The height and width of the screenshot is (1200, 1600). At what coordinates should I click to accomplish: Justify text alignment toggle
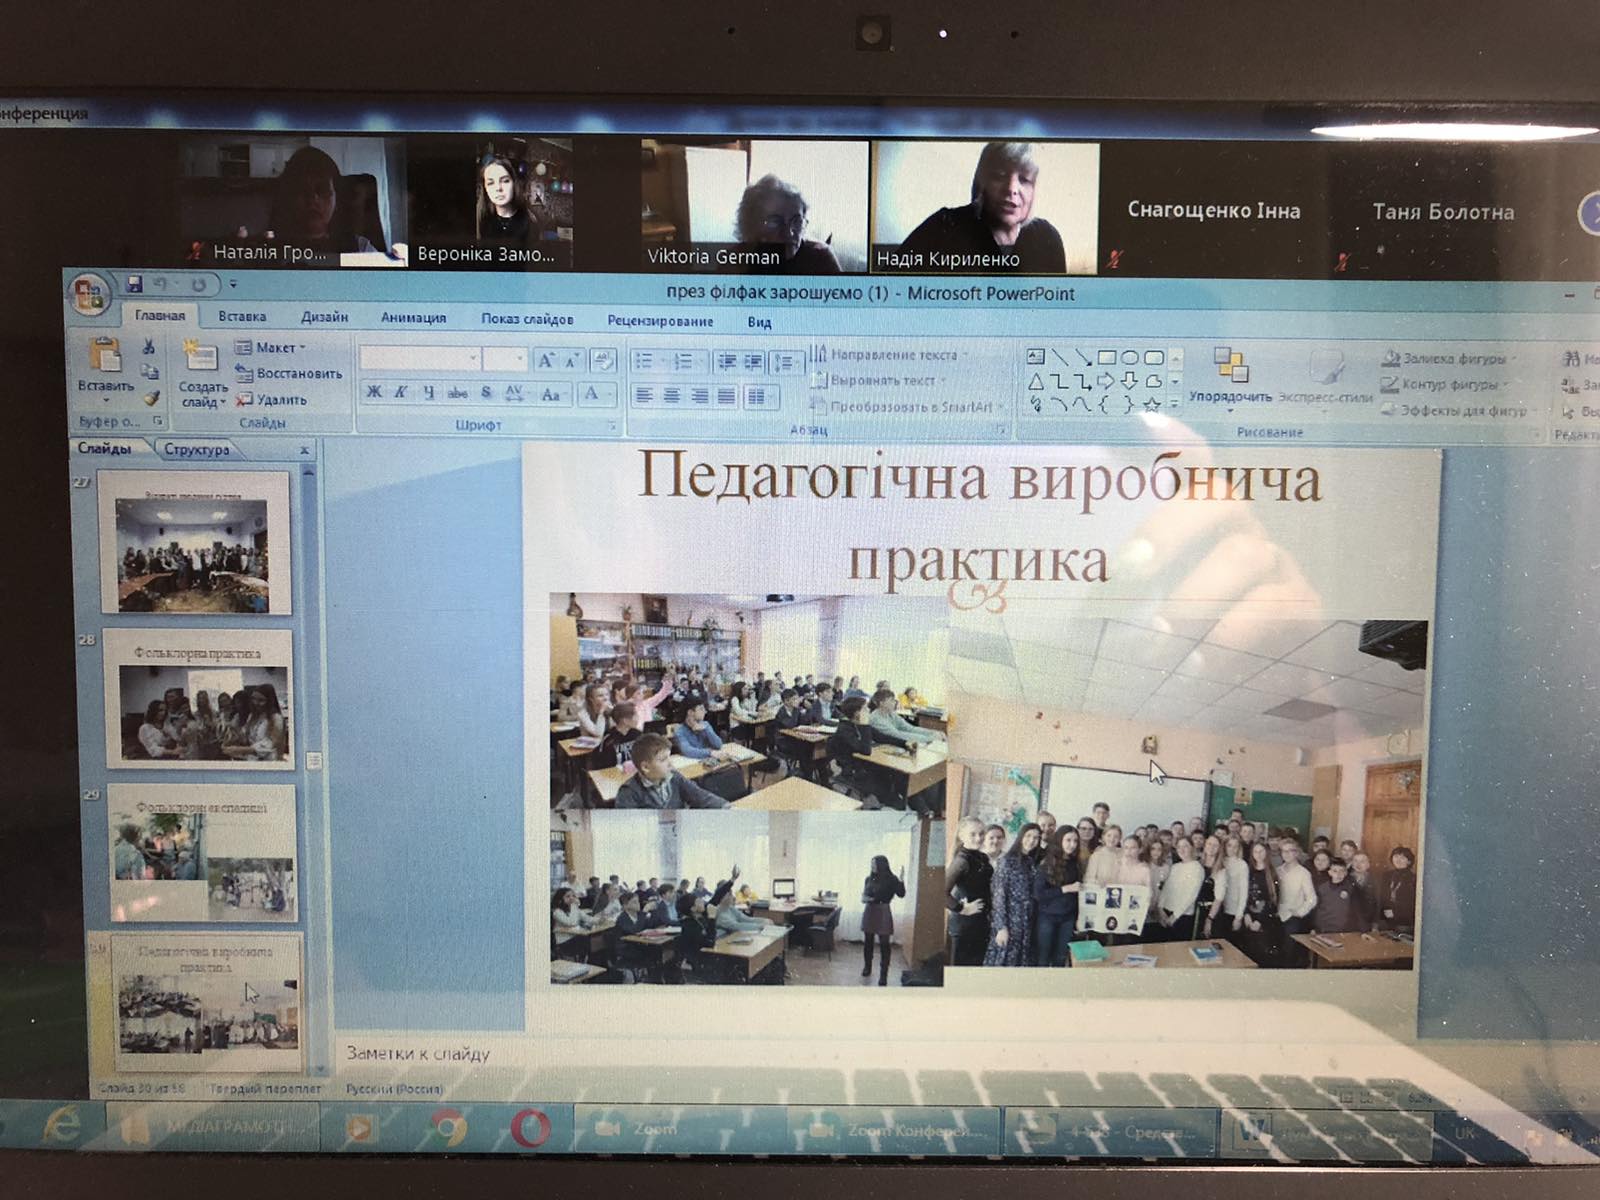click(x=726, y=397)
